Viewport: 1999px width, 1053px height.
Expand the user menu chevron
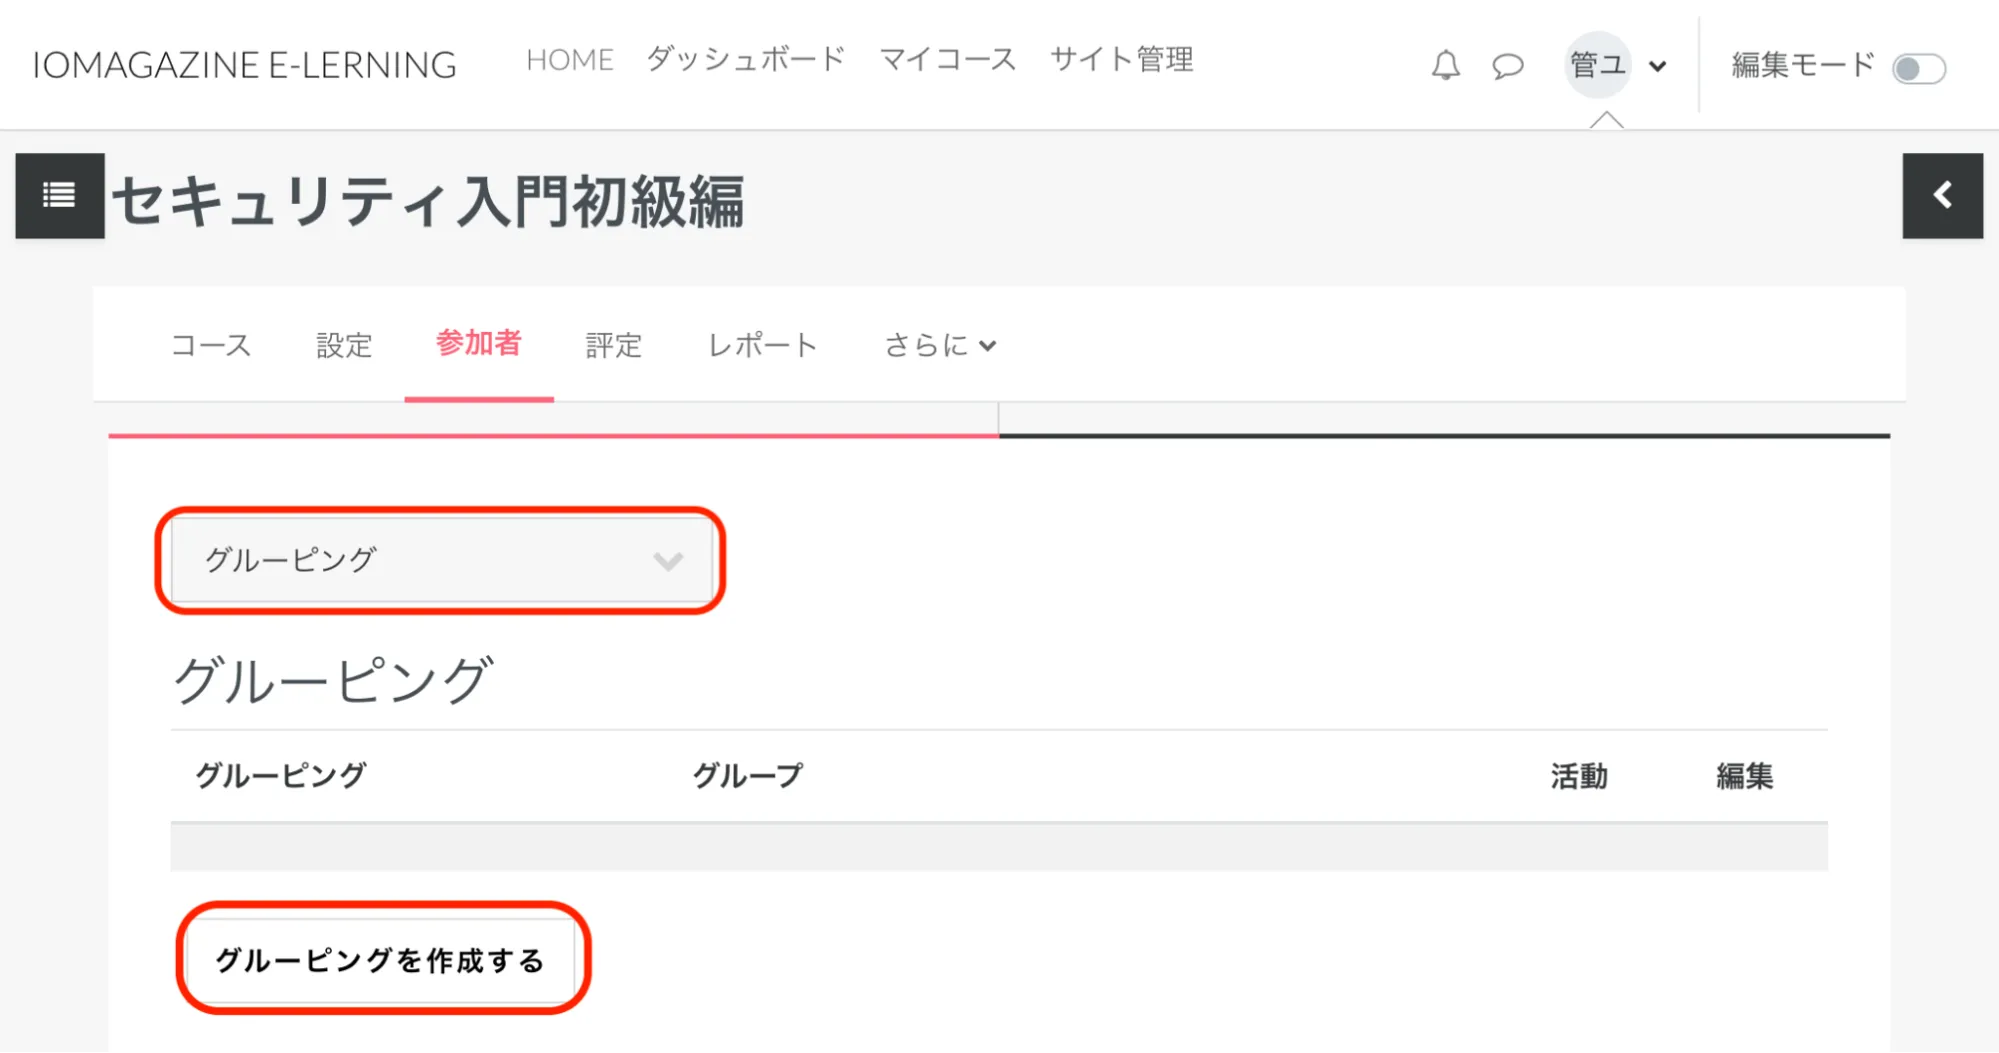coord(1658,67)
